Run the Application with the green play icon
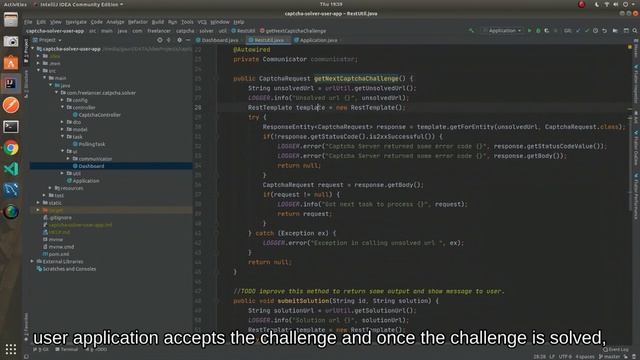 tap(529, 31)
